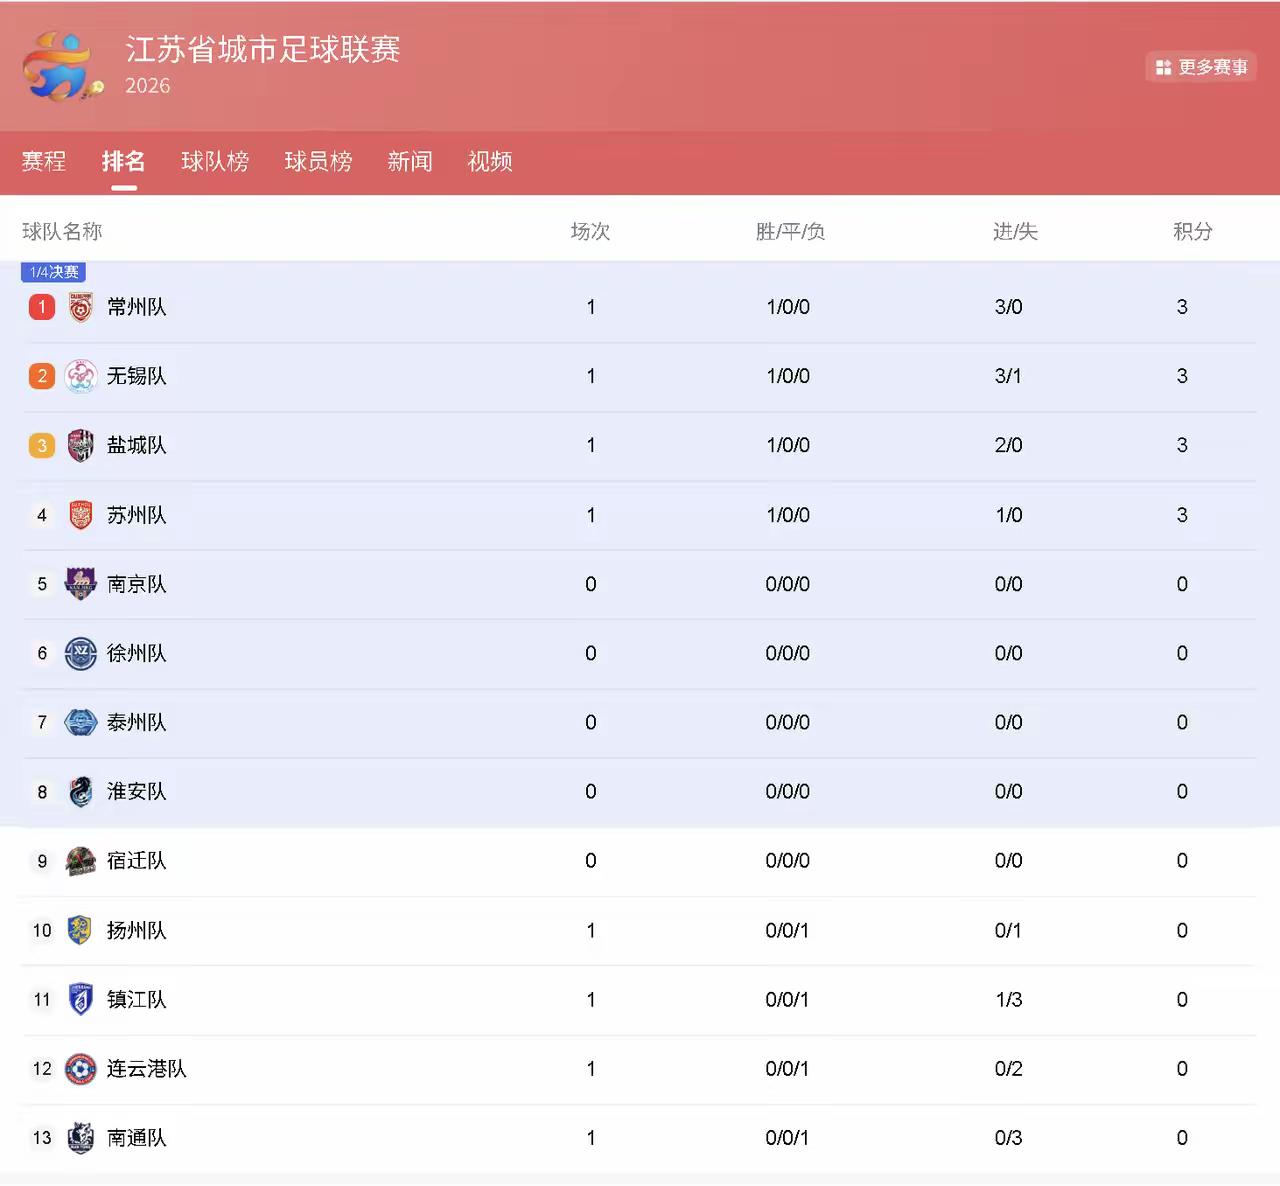Click 扬州队 record 0/0/1
1280x1186 pixels.
point(787,930)
